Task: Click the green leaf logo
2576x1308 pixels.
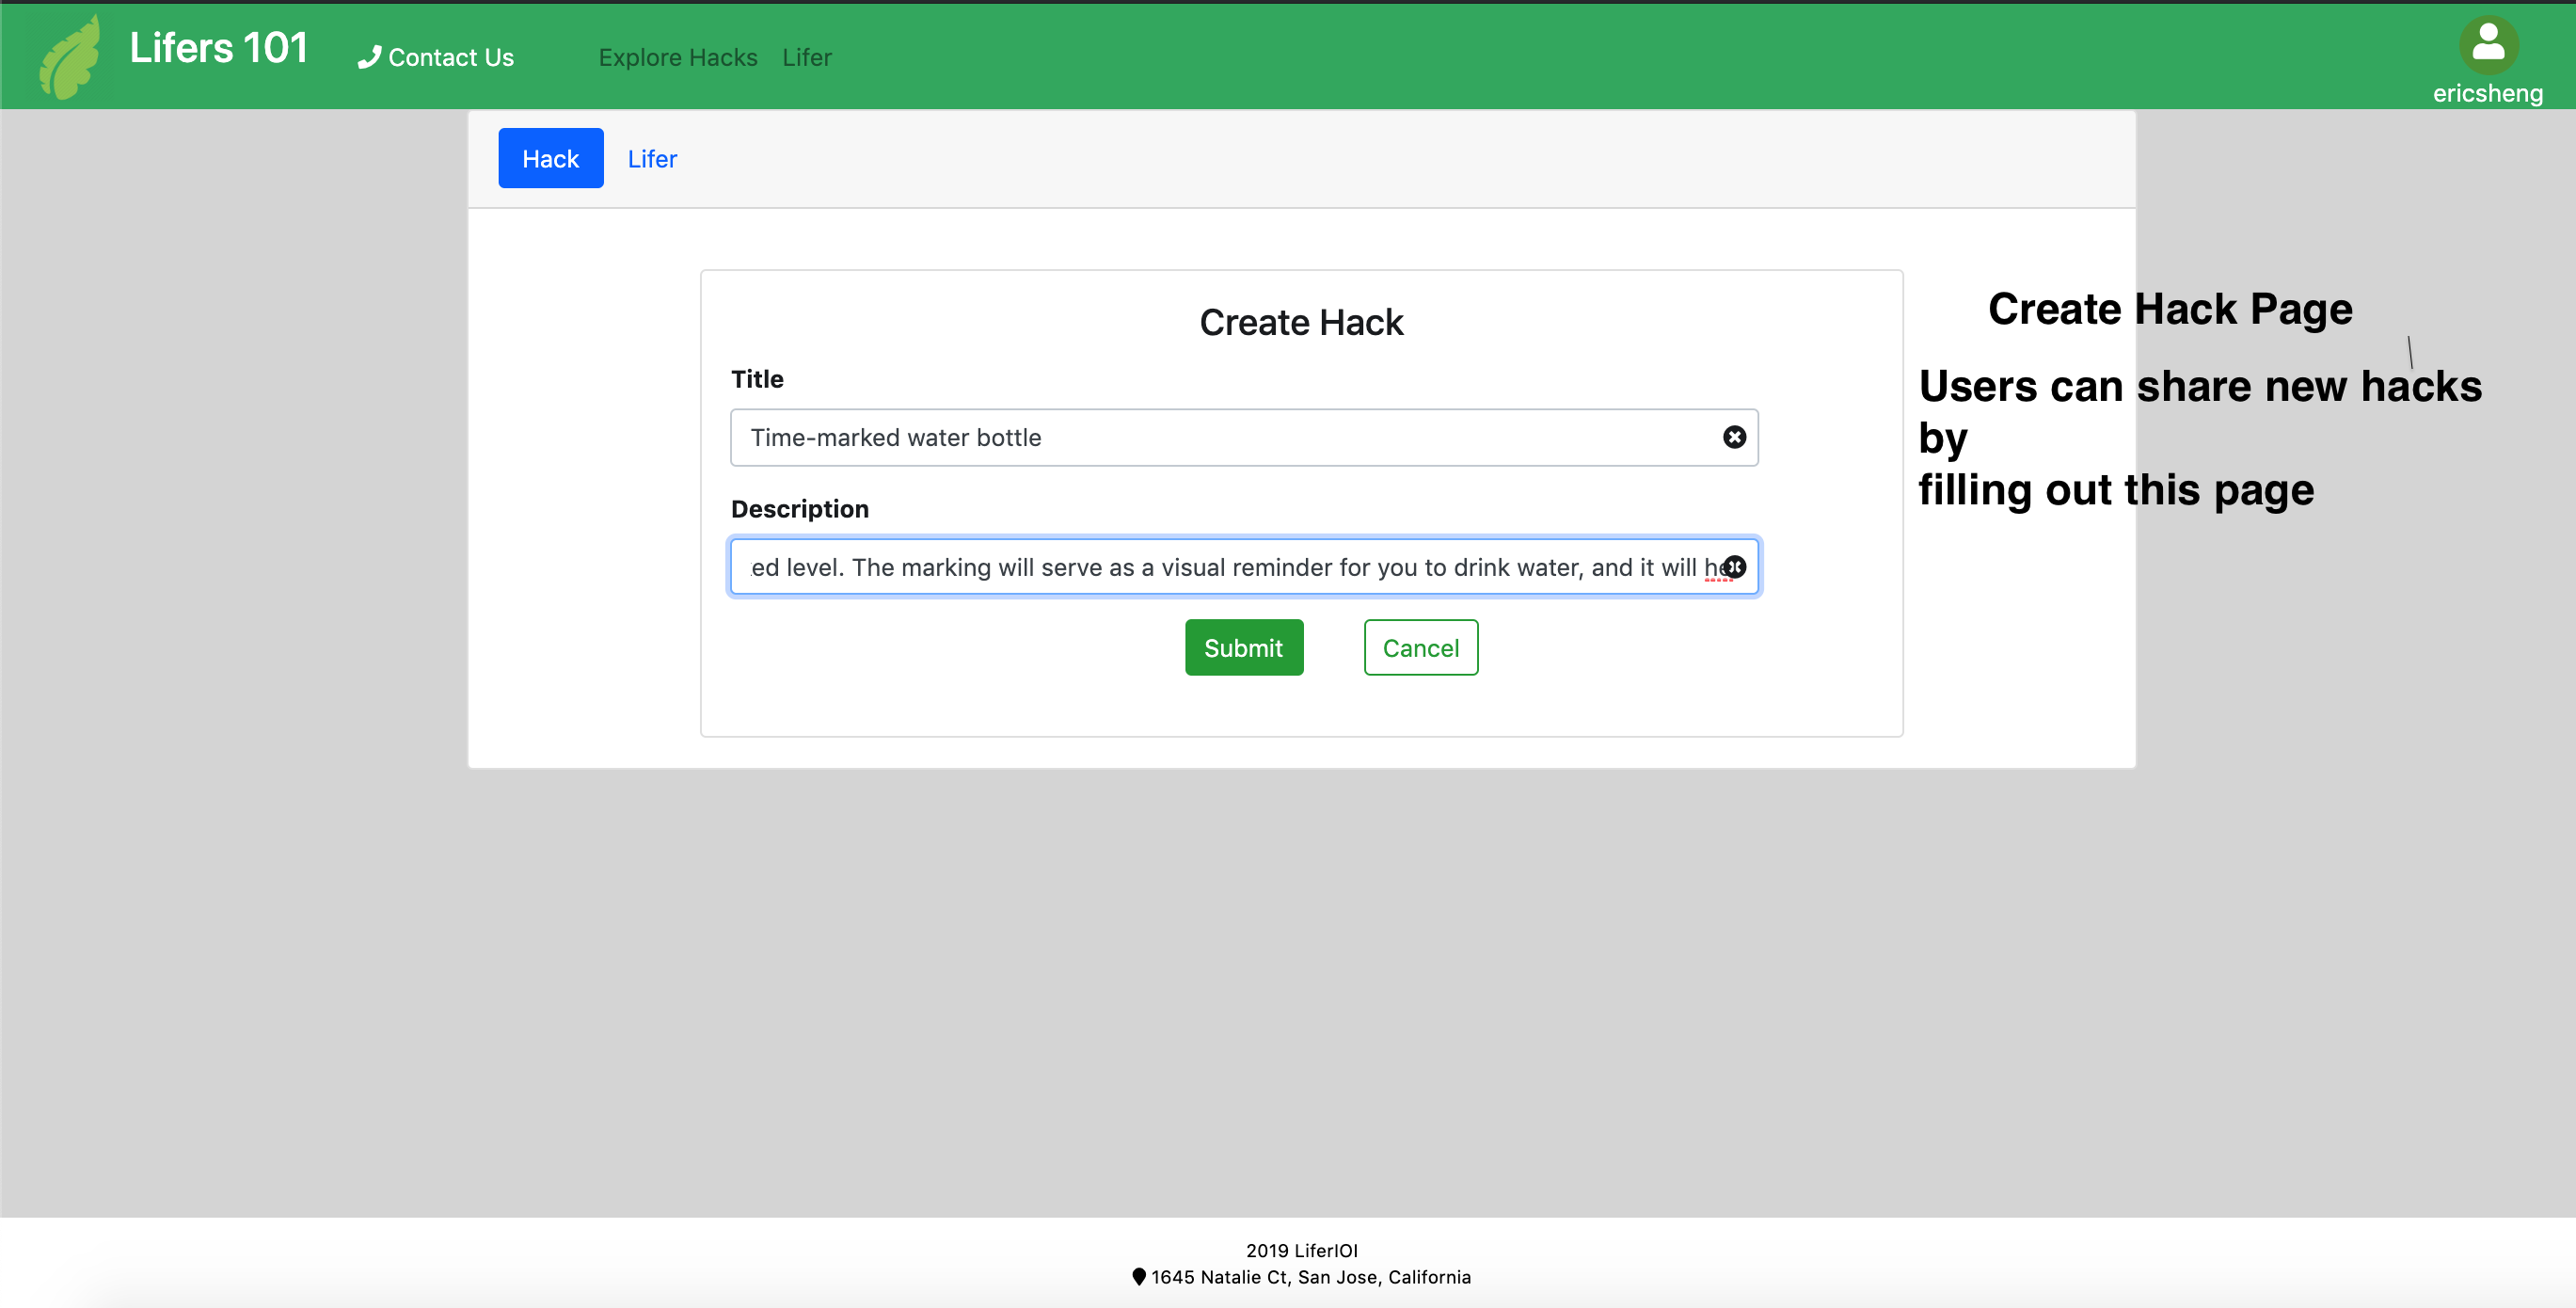Action: [x=70, y=58]
